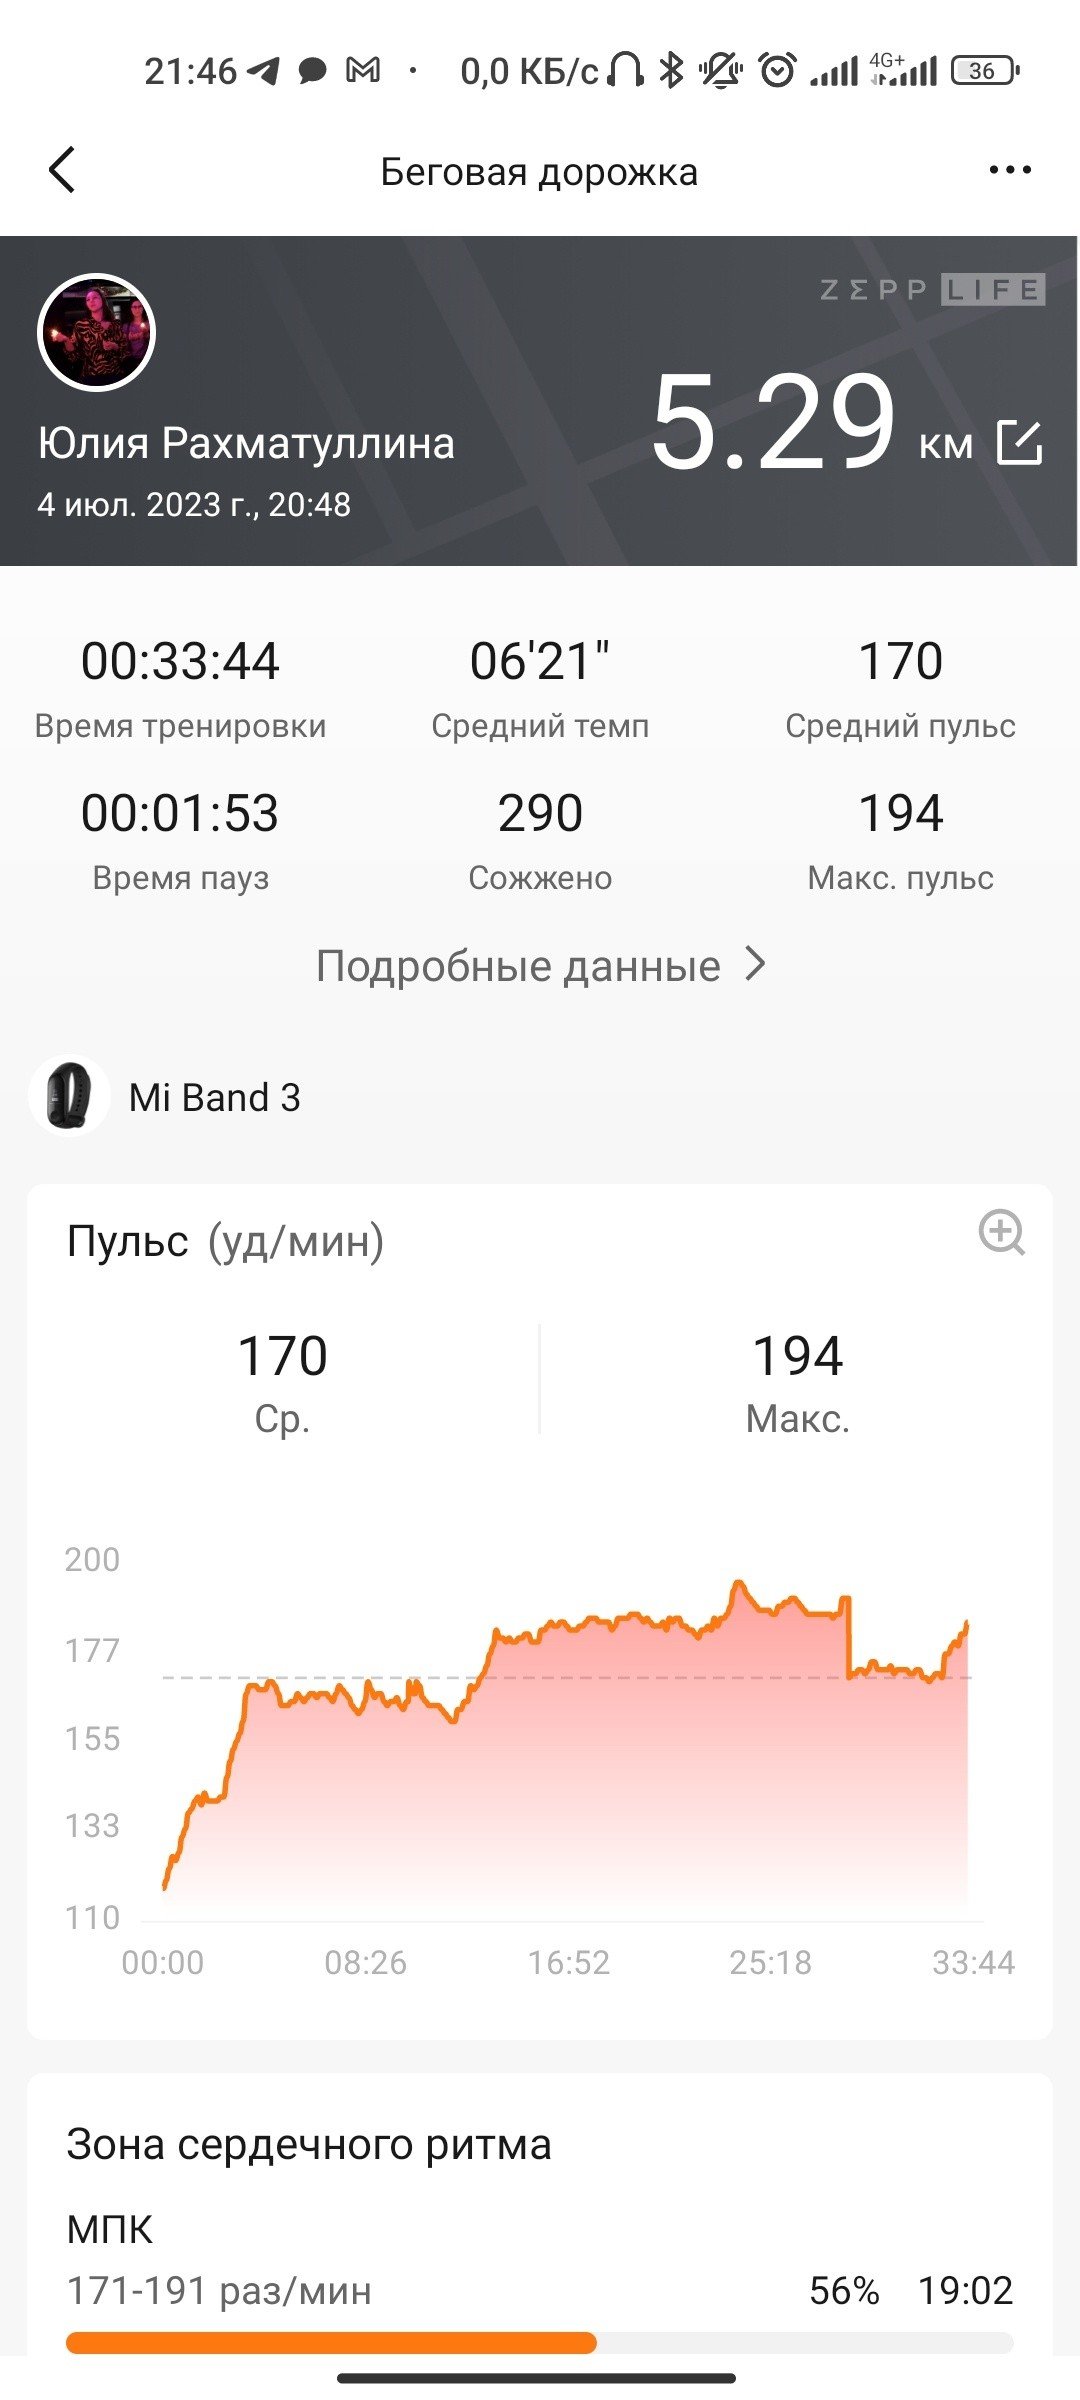The image size is (1080, 2400).
Task: Expand details via chevron after Подробные данные
Action: tap(756, 964)
